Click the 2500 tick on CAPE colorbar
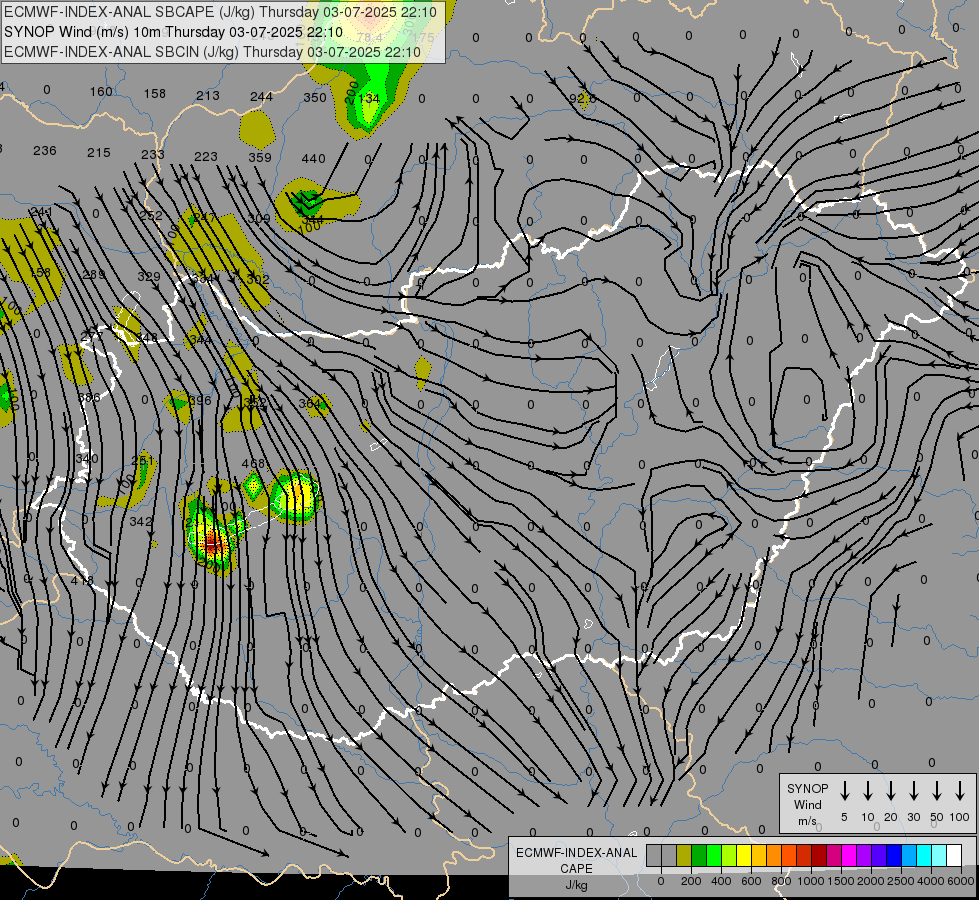Viewport: 979px width, 900px height. 900,881
